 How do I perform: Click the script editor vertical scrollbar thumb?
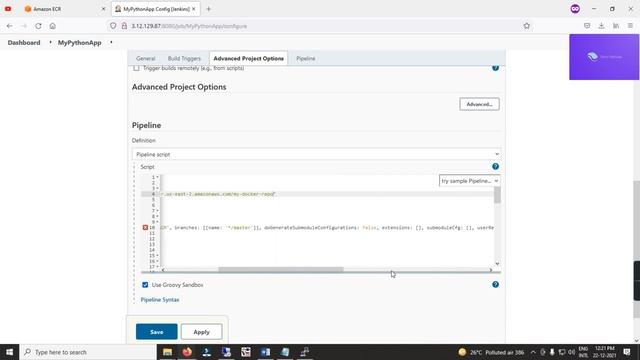[497, 195]
